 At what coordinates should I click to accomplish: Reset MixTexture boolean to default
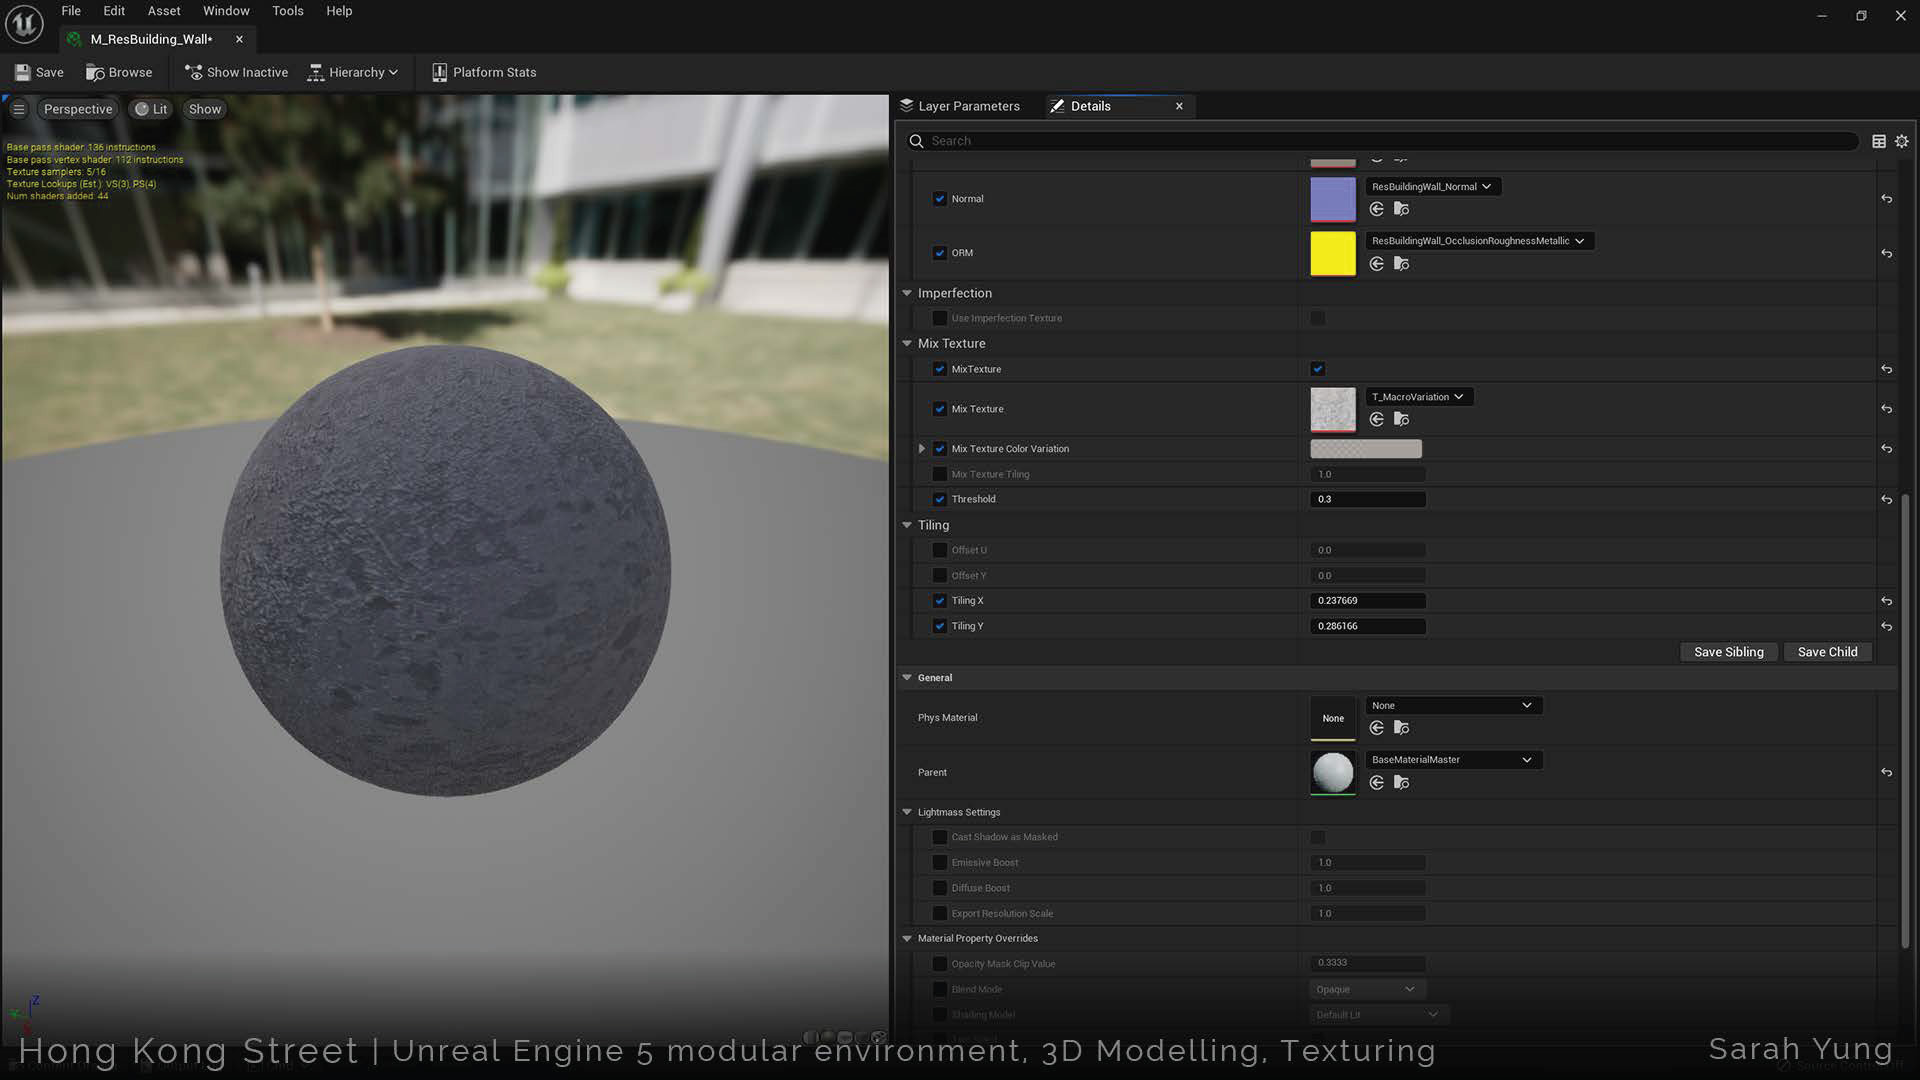click(x=1886, y=369)
